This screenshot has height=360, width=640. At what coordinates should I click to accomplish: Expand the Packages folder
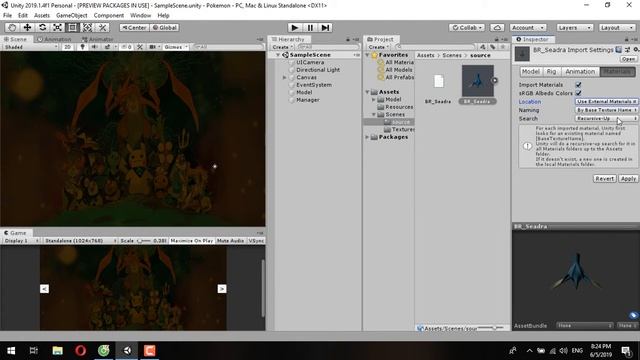(x=367, y=137)
